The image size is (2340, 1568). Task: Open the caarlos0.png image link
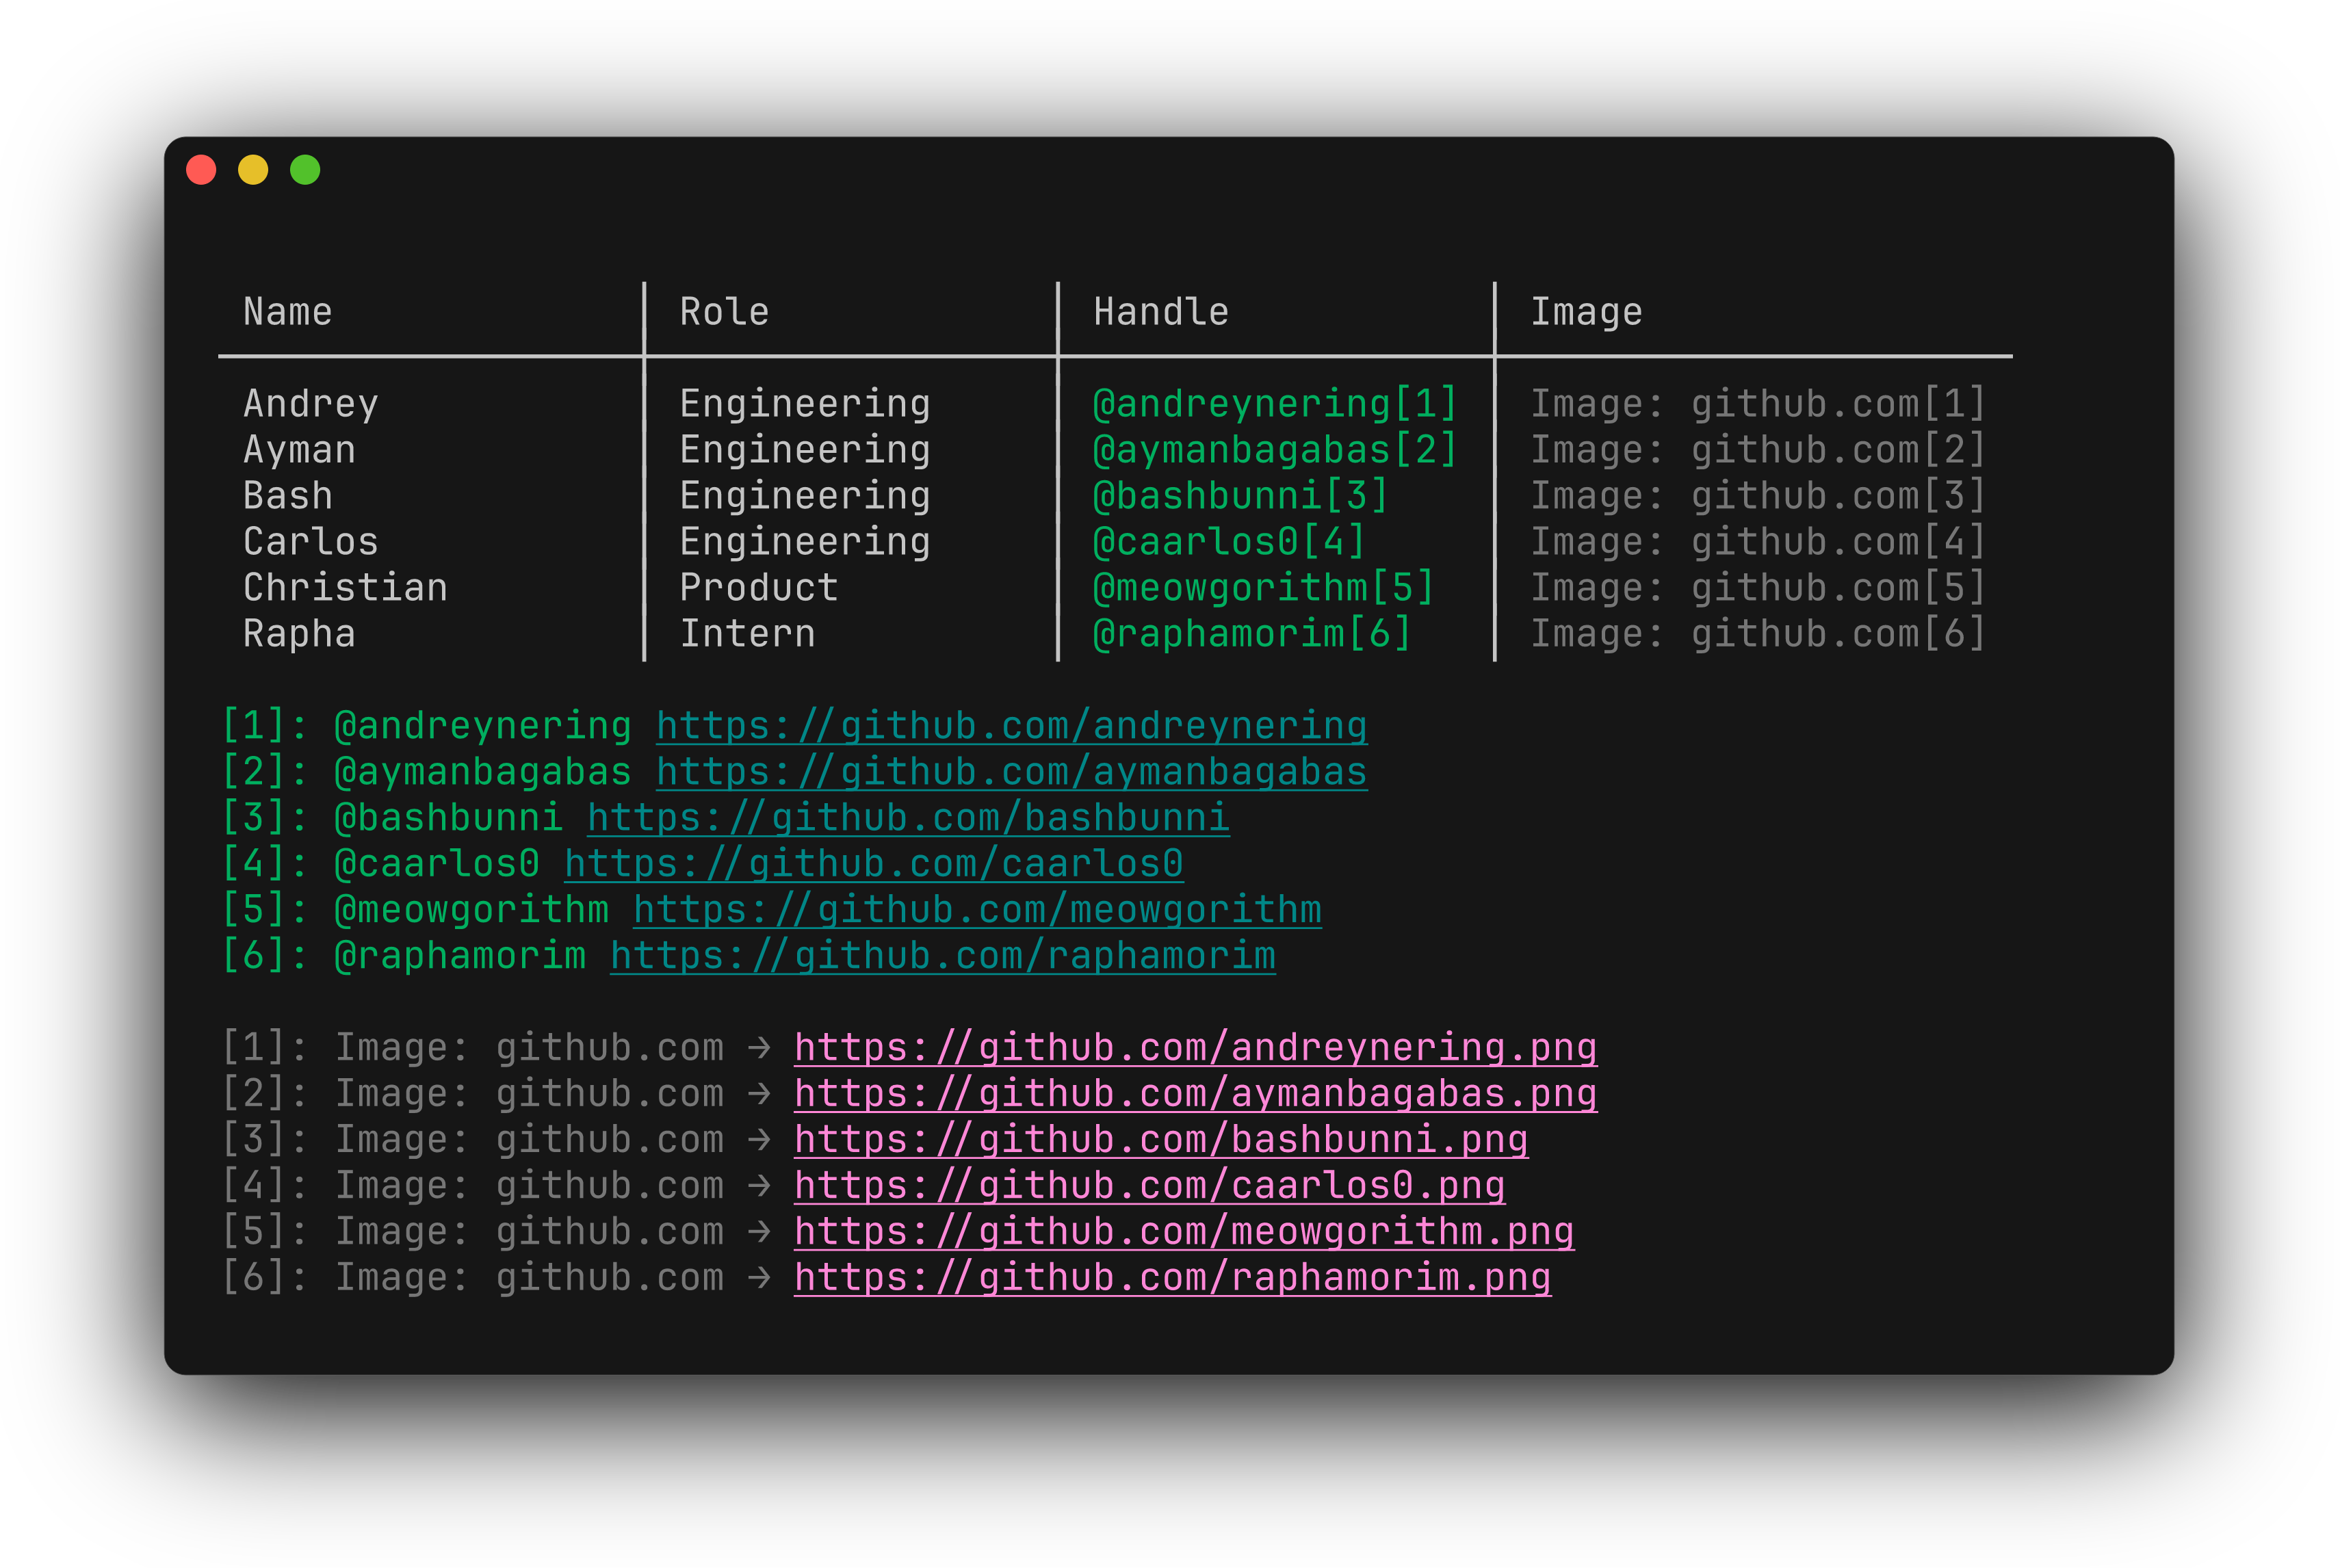tap(1150, 1186)
